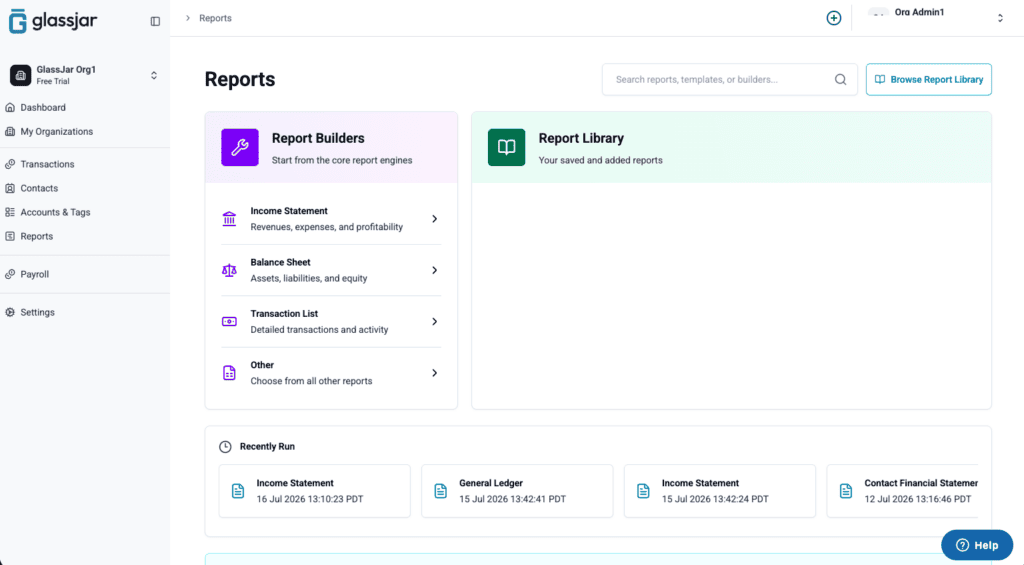The width and height of the screenshot is (1024, 565).
Task: Click the Transactions sidebar icon
Action: tap(10, 164)
